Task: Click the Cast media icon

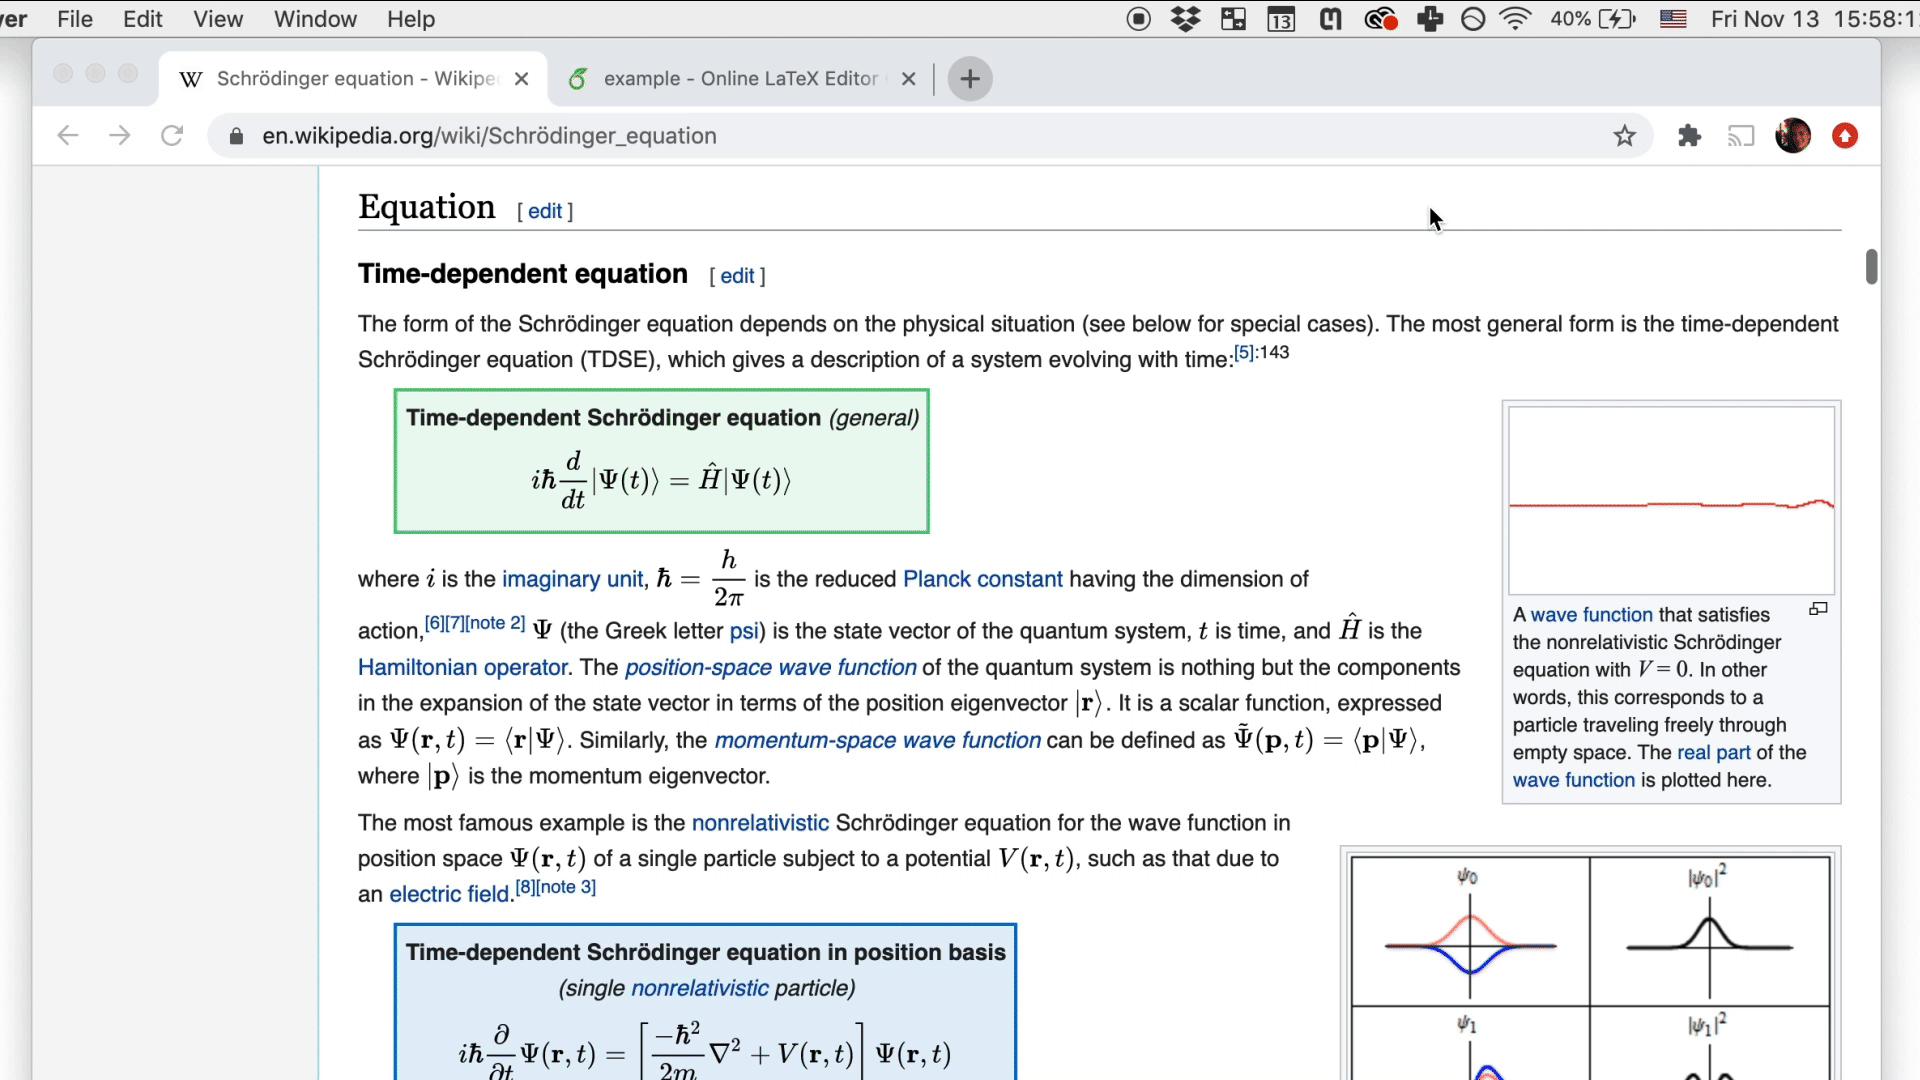Action: click(x=1741, y=136)
